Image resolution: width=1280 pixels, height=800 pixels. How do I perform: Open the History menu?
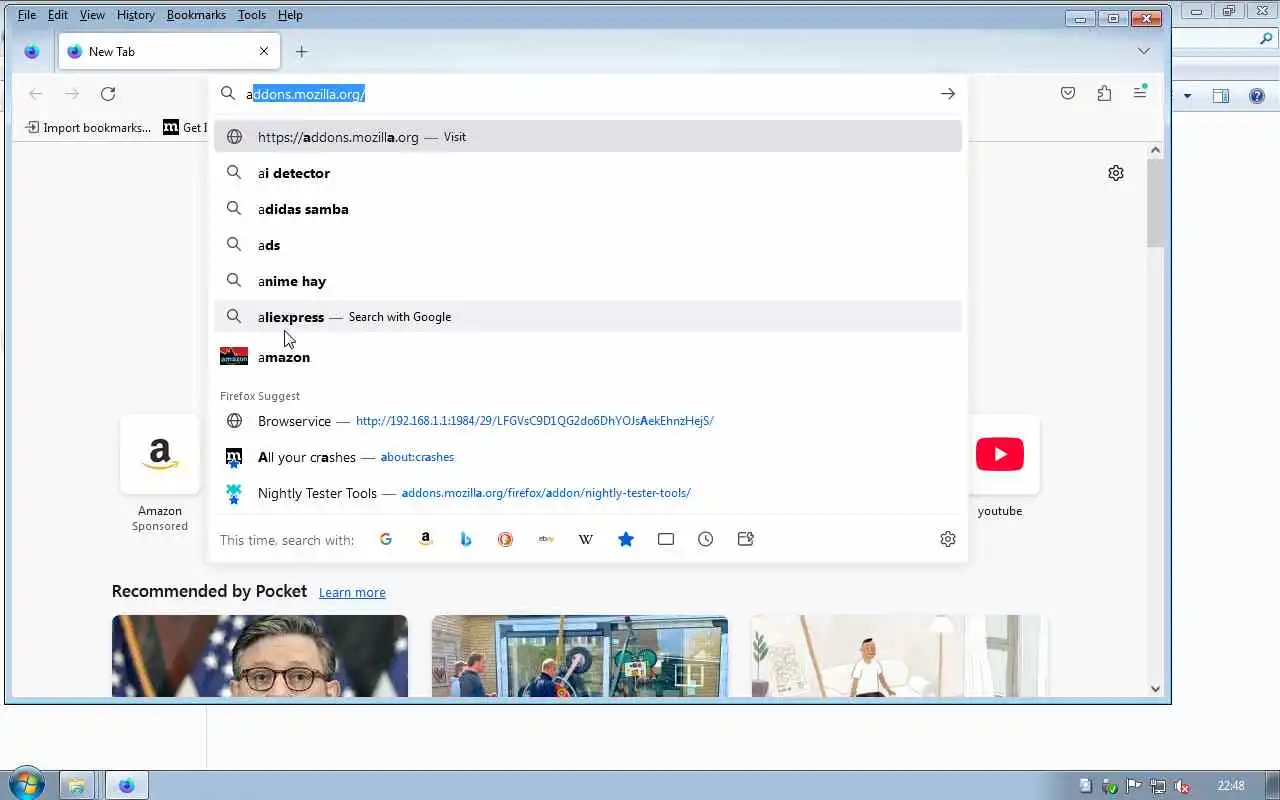(x=135, y=15)
